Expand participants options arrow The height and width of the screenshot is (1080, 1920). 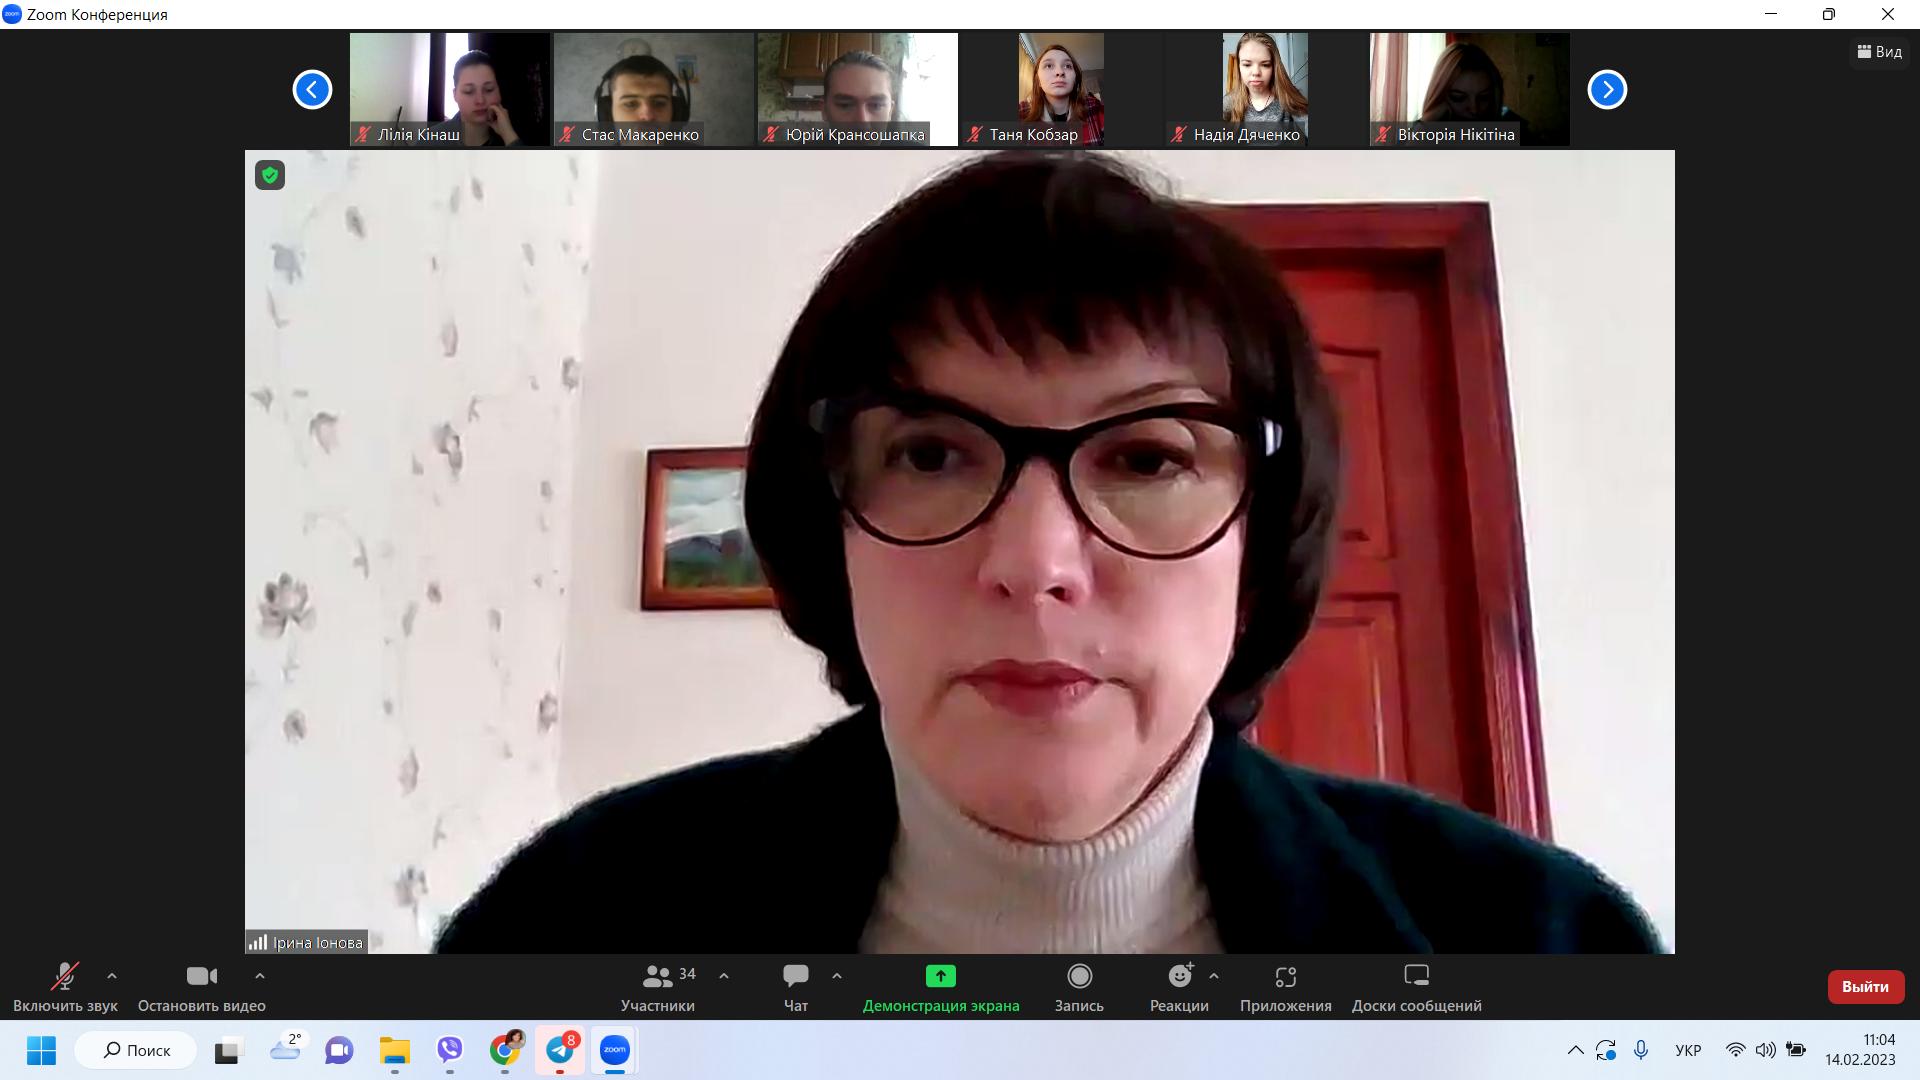(x=724, y=975)
